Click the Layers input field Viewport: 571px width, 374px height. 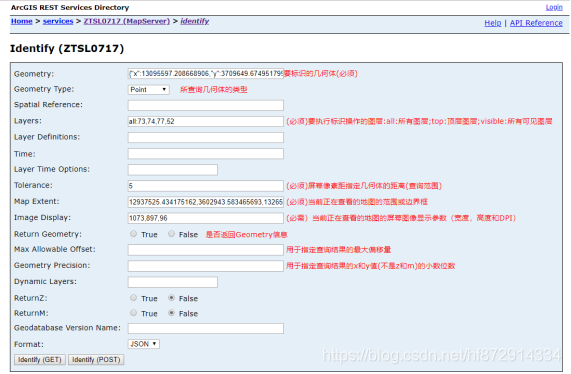click(x=206, y=122)
